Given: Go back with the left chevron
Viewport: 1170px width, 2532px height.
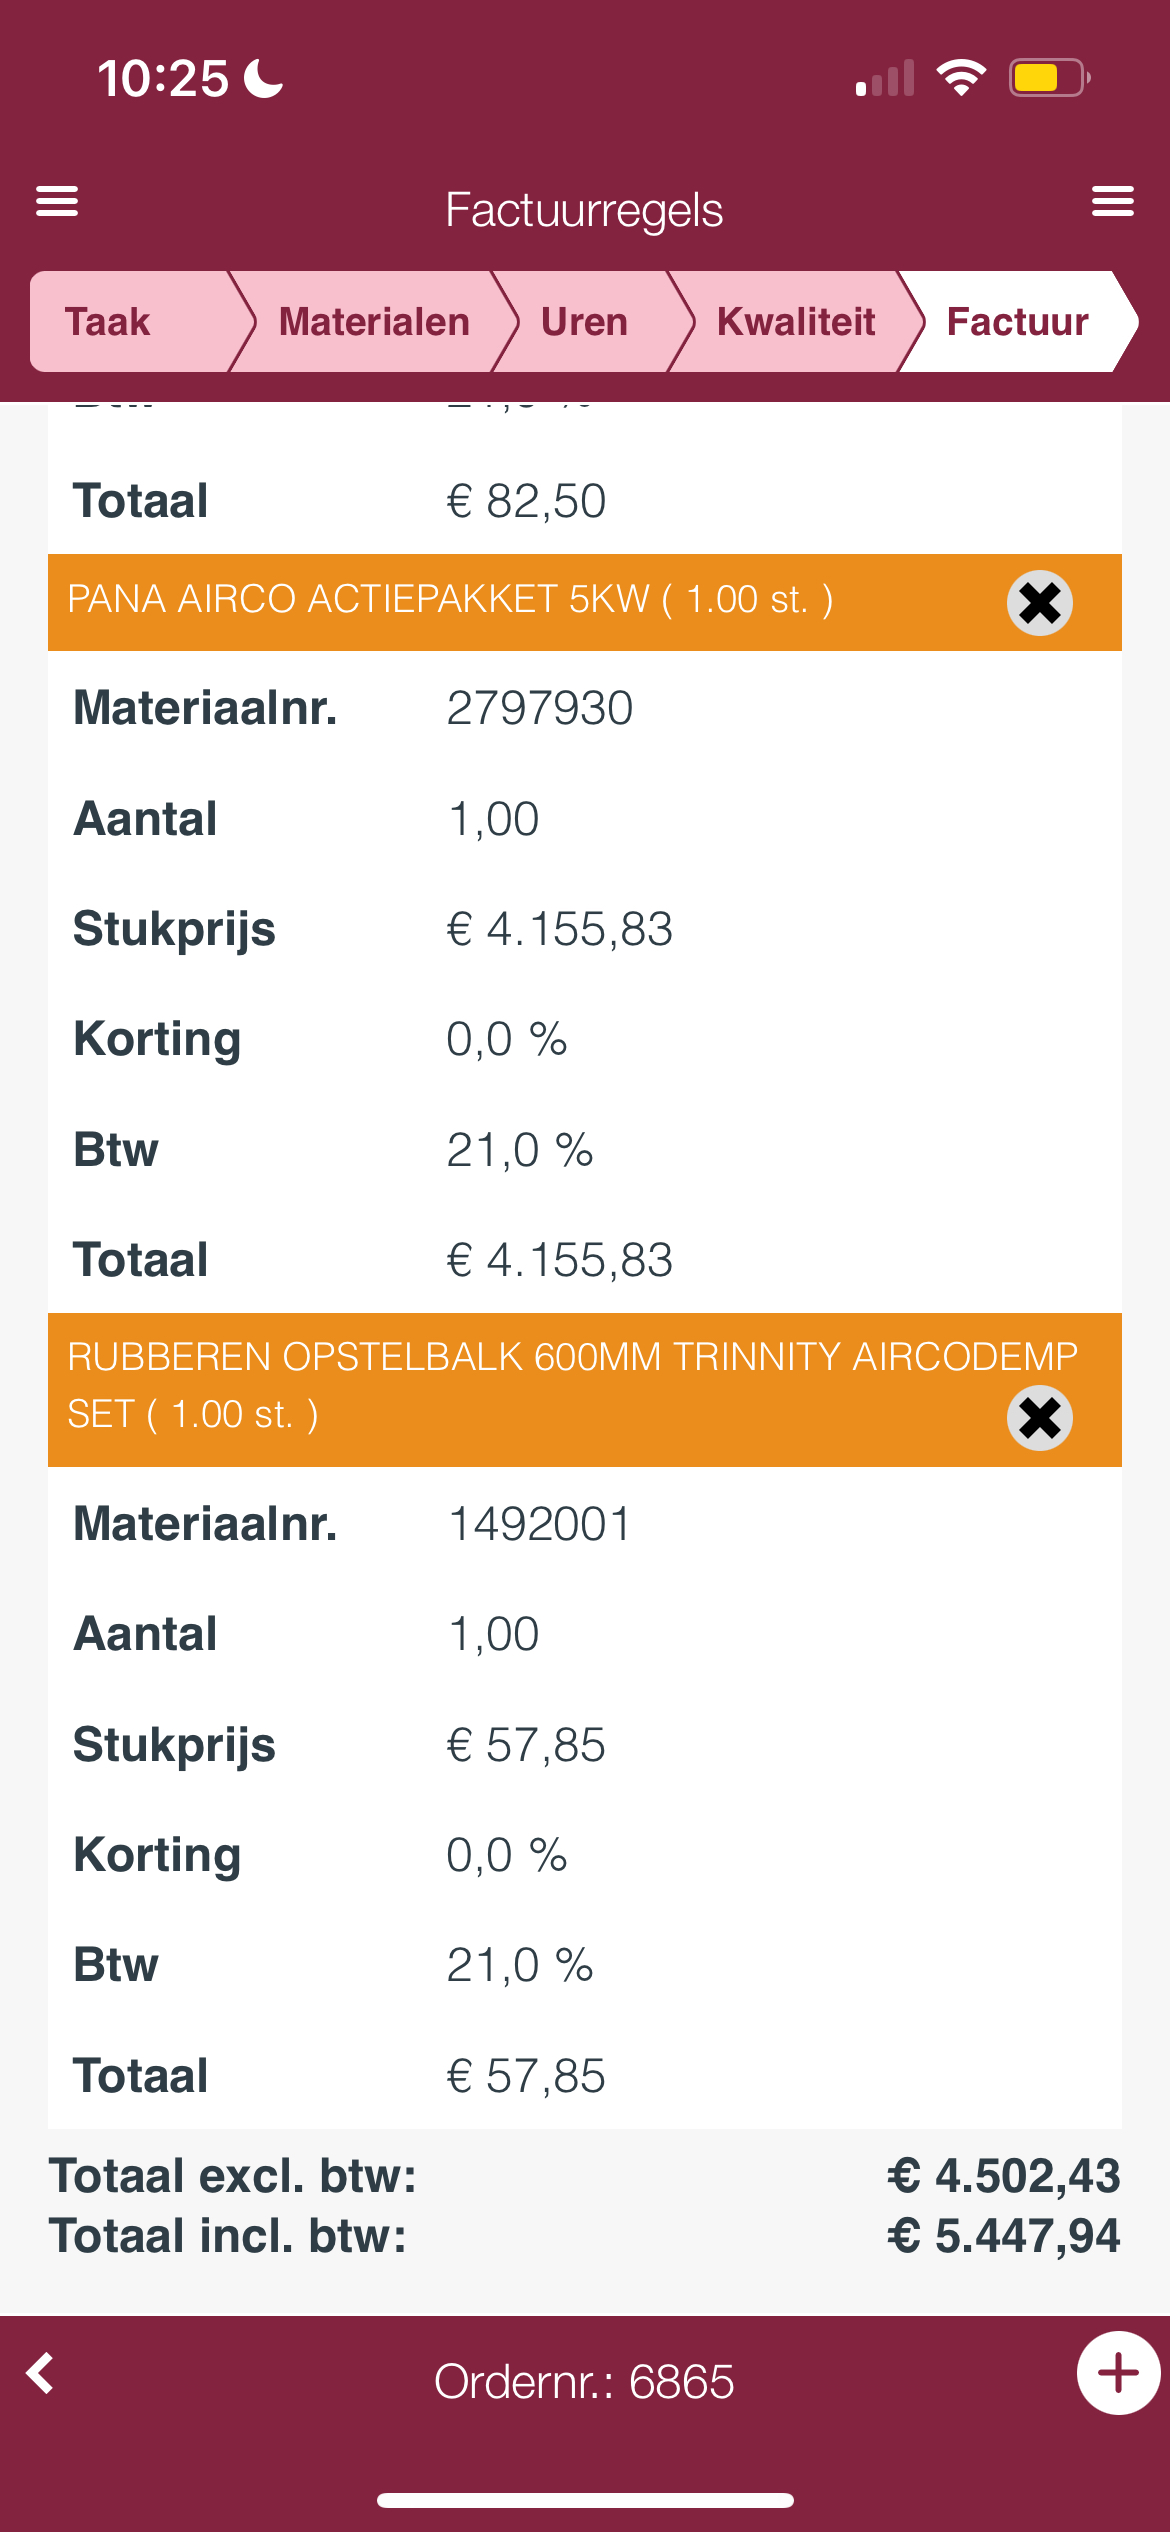Looking at the screenshot, I should (x=40, y=2373).
